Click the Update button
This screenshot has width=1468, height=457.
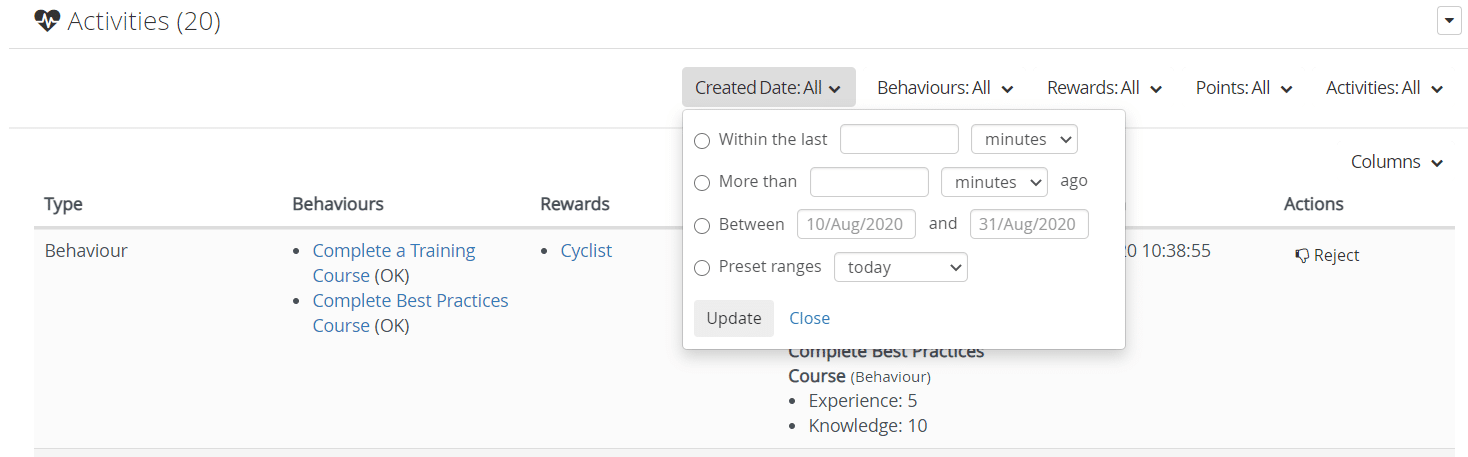pos(734,318)
